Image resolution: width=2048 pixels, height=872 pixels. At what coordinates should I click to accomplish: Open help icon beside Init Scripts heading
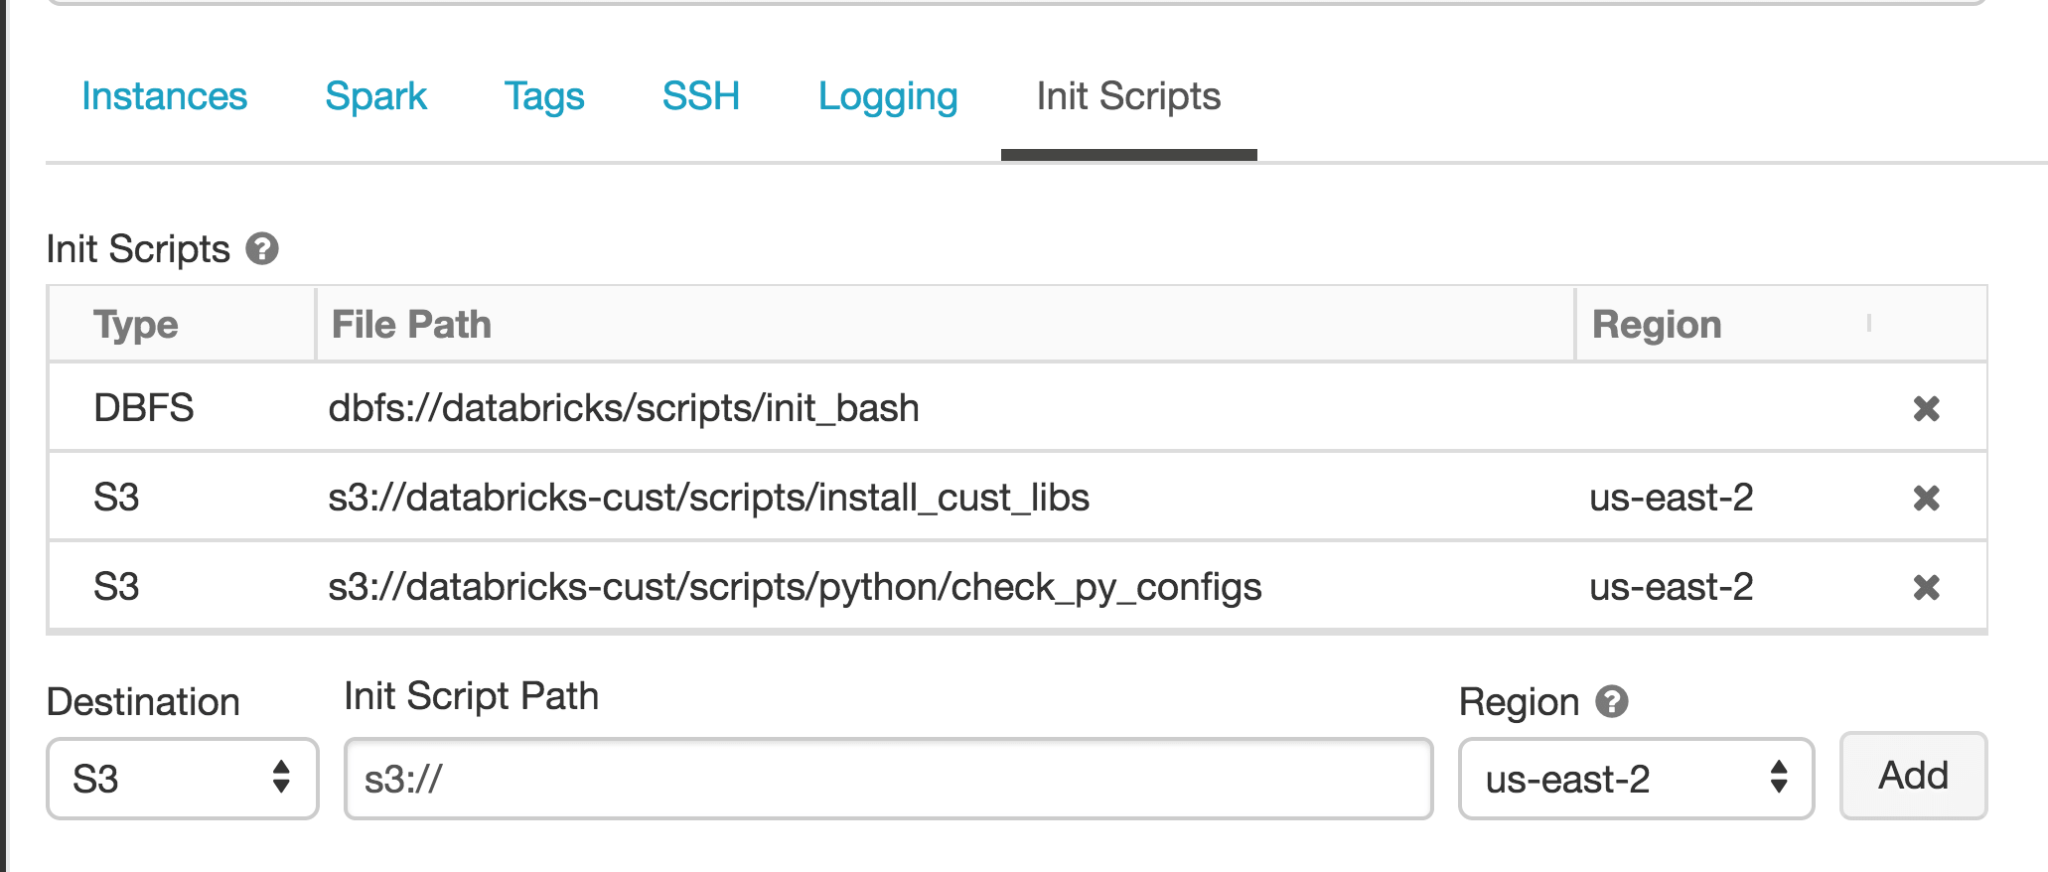click(x=262, y=249)
